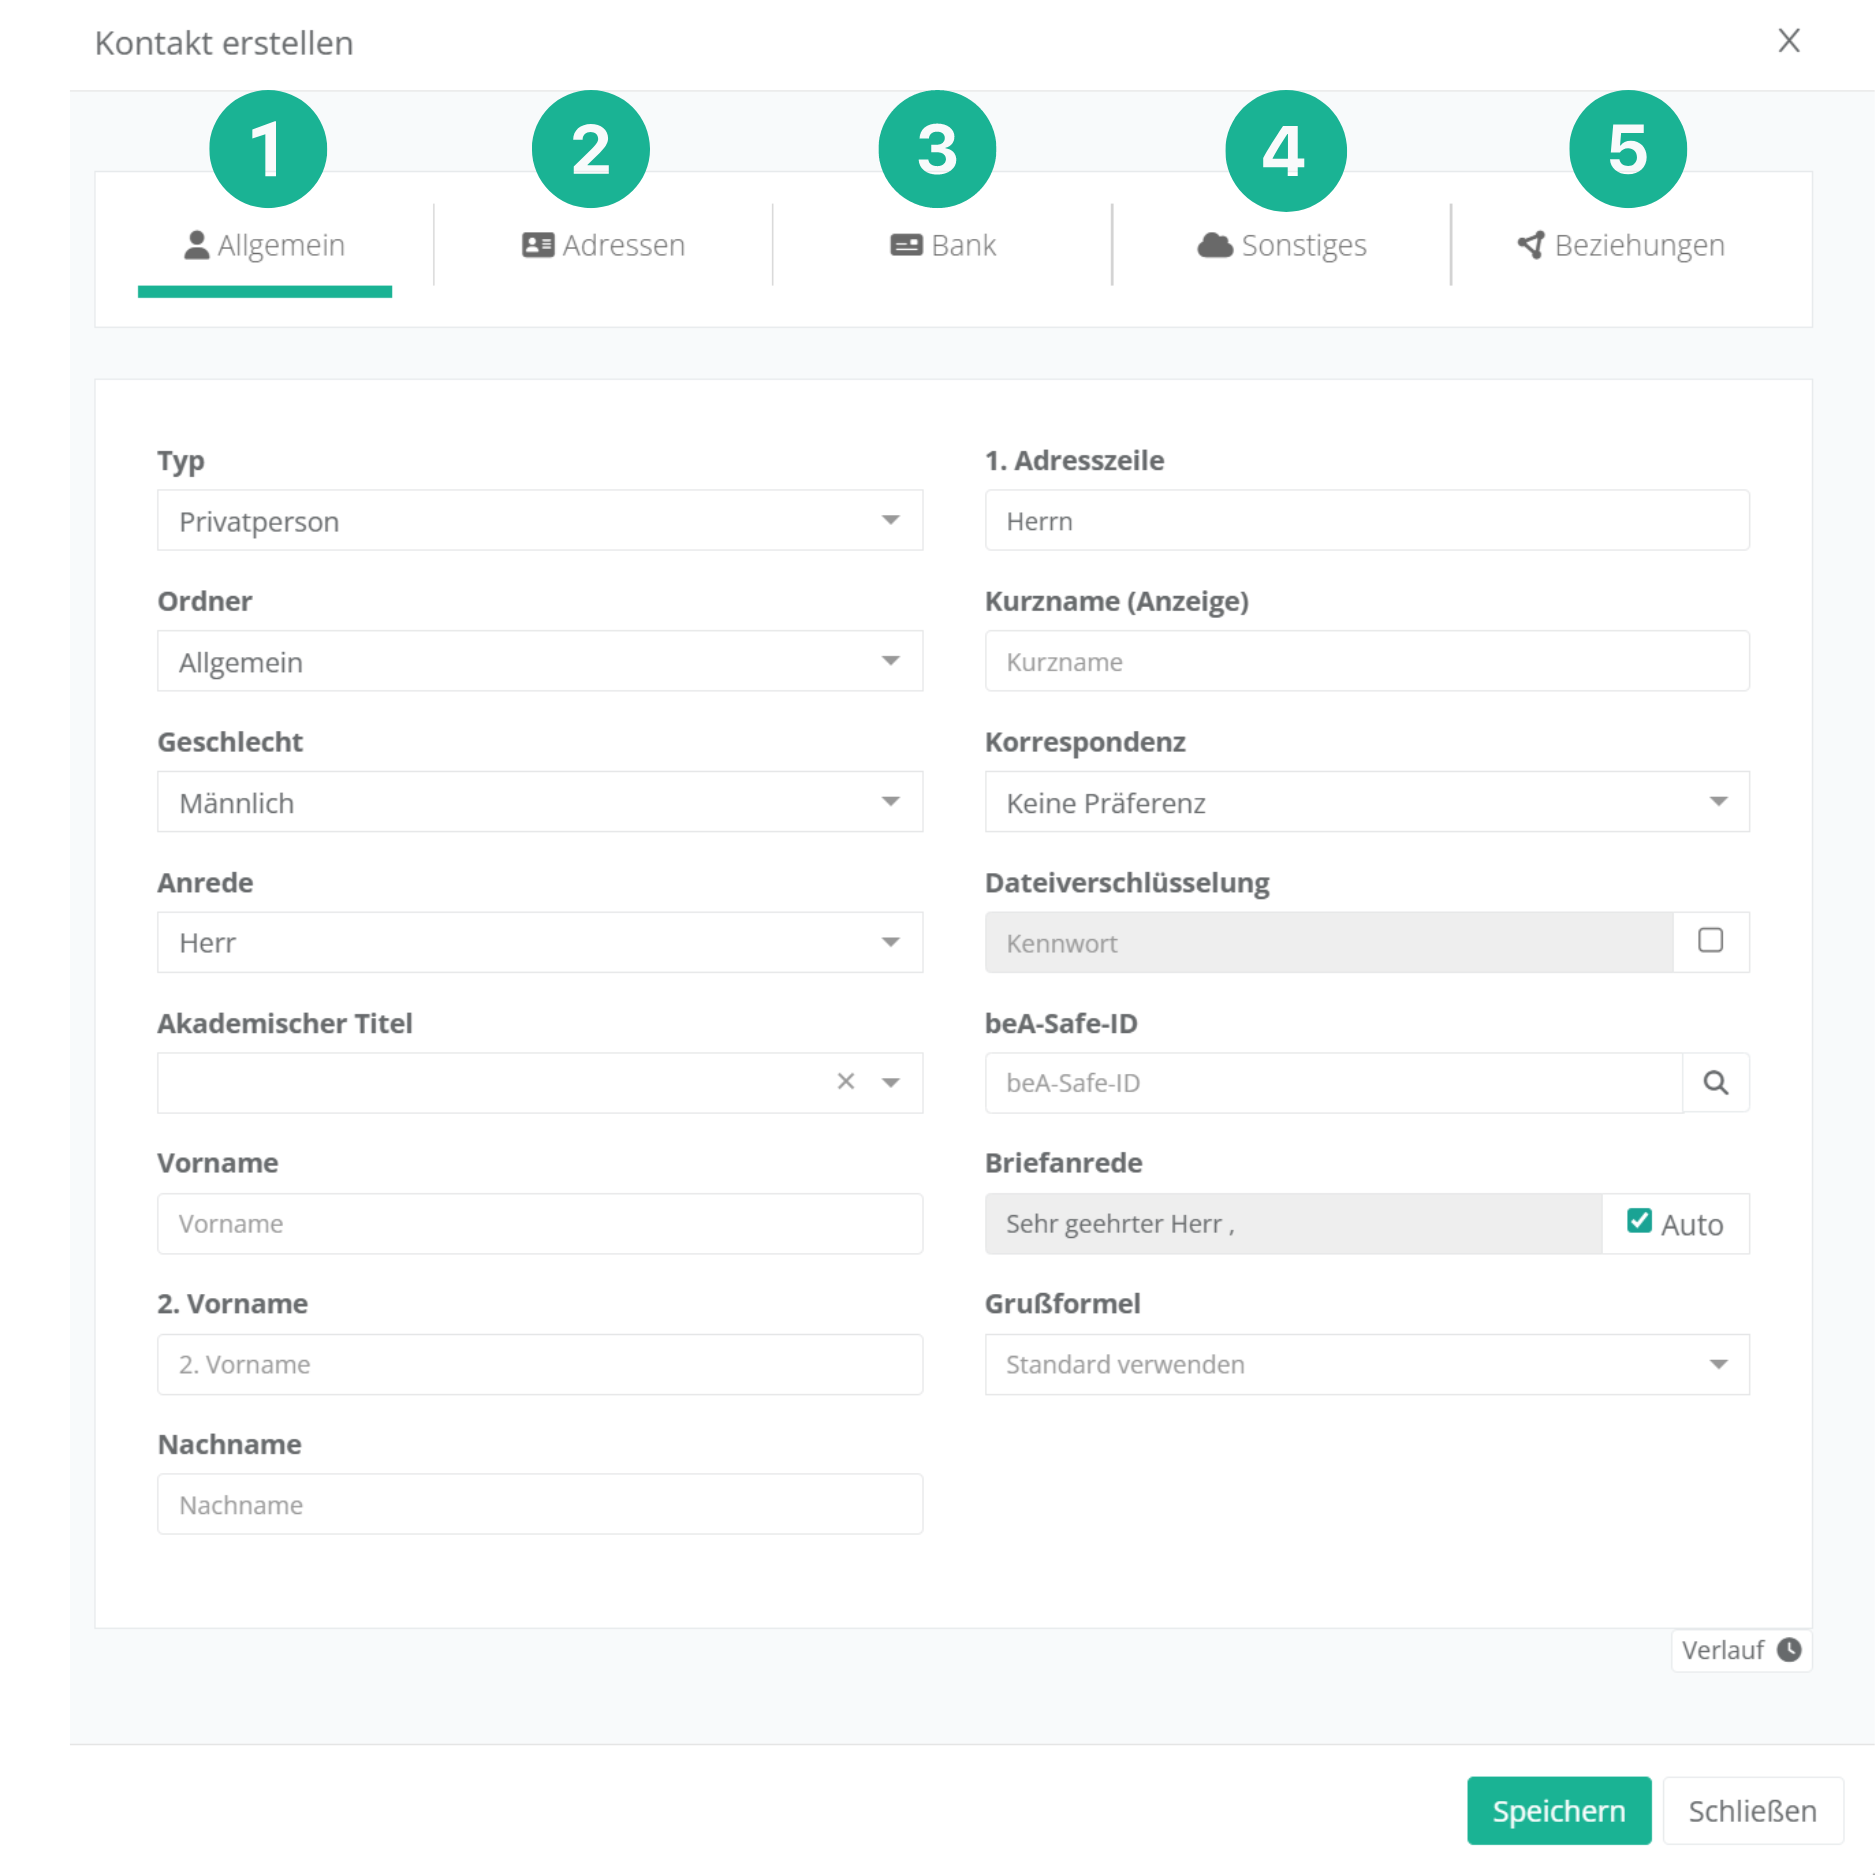
Task: Click the beA-Safe-ID search magnifier icon
Action: [1715, 1083]
